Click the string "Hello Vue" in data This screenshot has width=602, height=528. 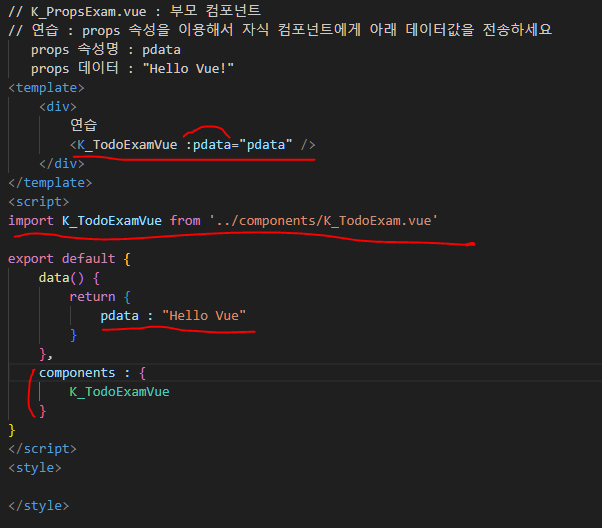pyautogui.click(x=204, y=316)
